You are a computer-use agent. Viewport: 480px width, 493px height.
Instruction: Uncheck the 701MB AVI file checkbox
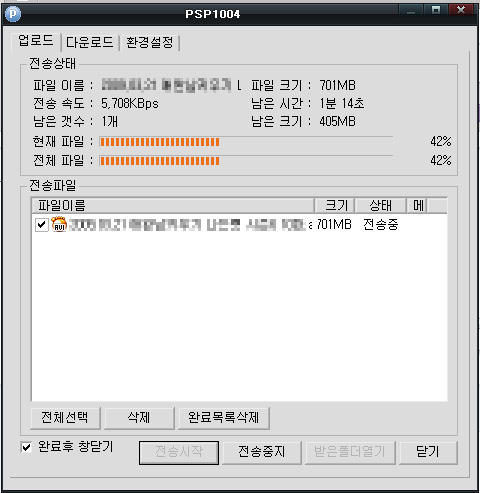(42, 225)
